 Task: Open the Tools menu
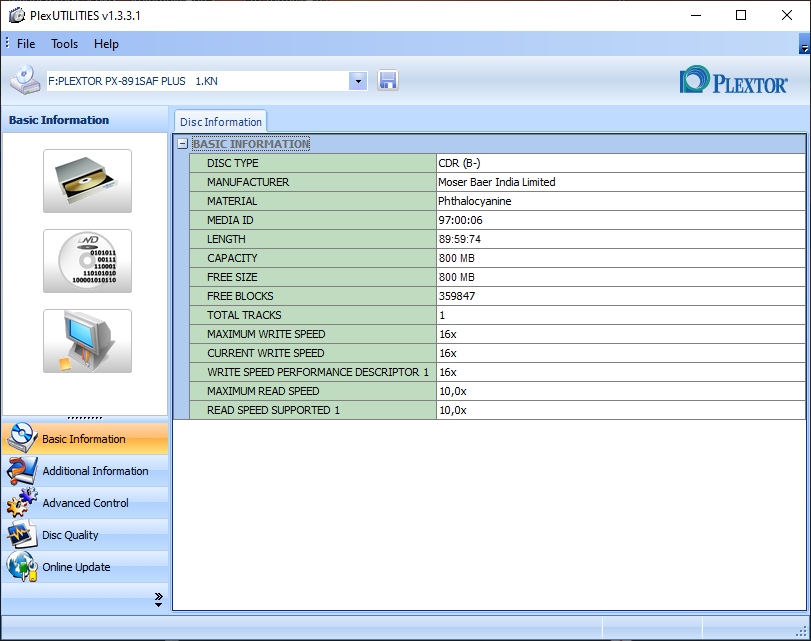64,44
